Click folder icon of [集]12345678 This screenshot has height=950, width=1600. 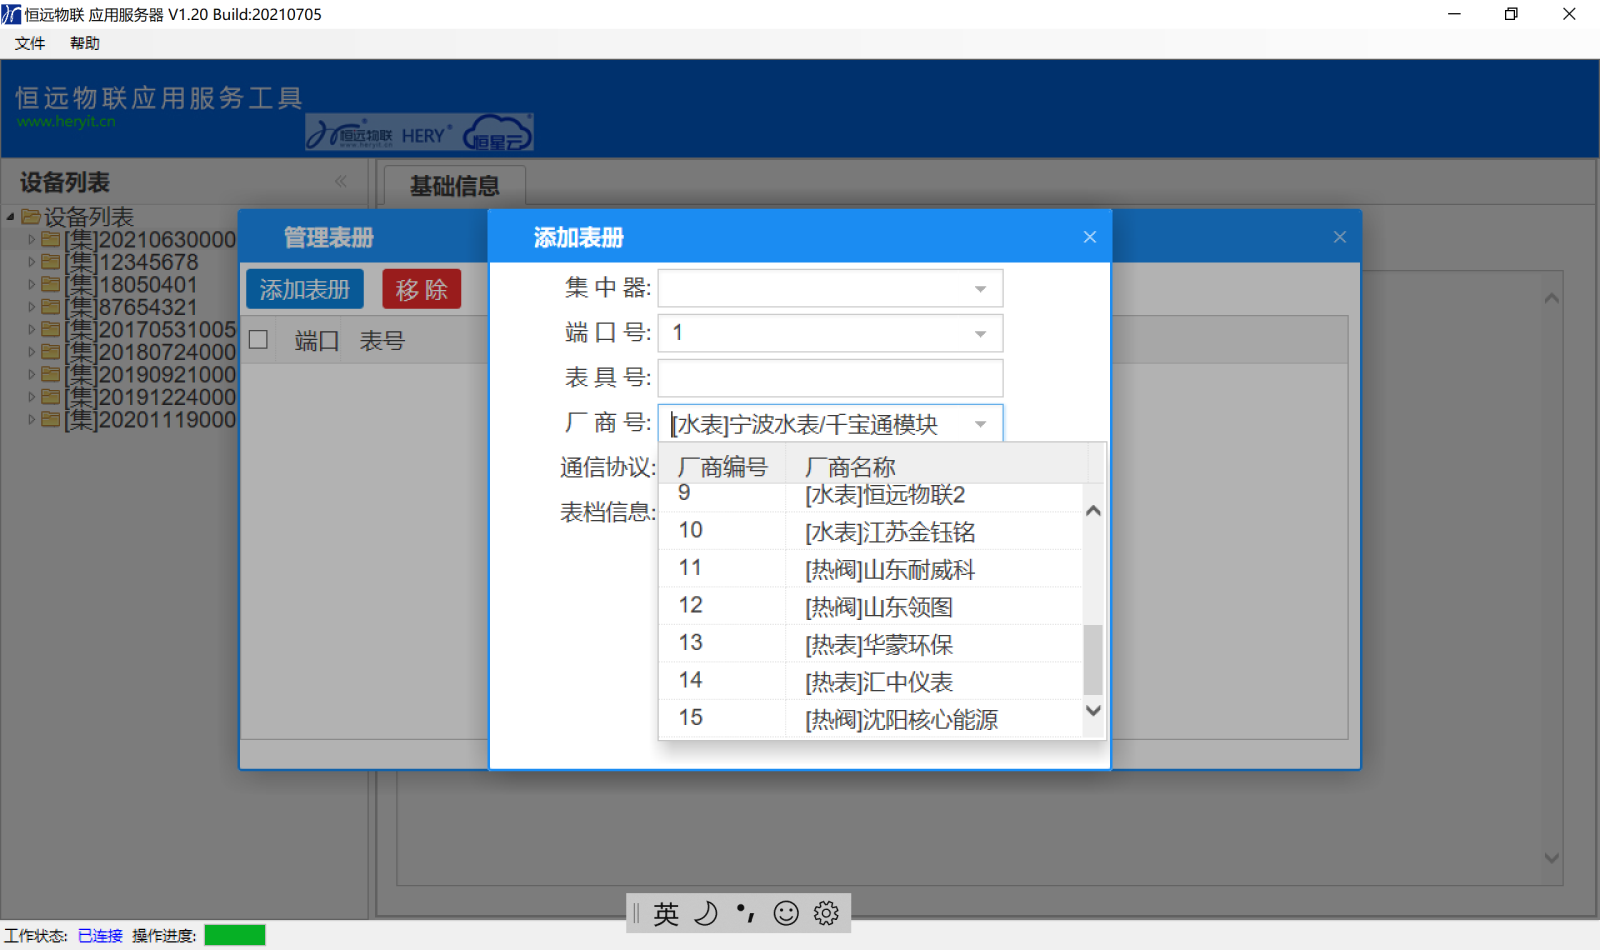point(51,262)
